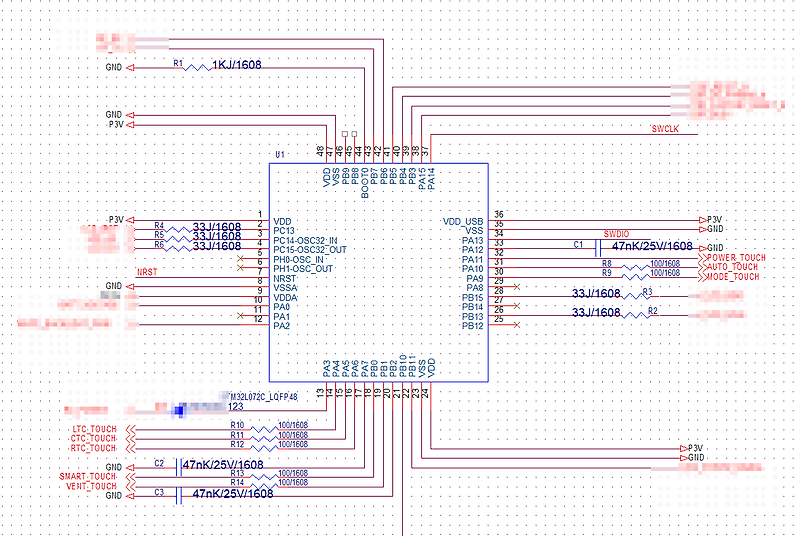Click the VDD_USB pin name

pos(463,222)
